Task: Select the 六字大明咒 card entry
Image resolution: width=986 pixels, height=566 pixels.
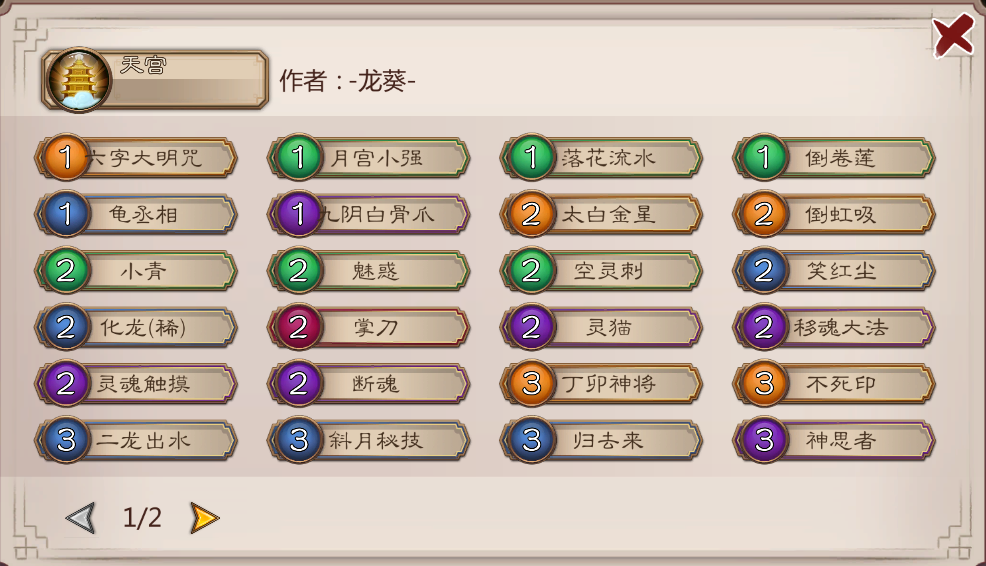Action: 136,157
